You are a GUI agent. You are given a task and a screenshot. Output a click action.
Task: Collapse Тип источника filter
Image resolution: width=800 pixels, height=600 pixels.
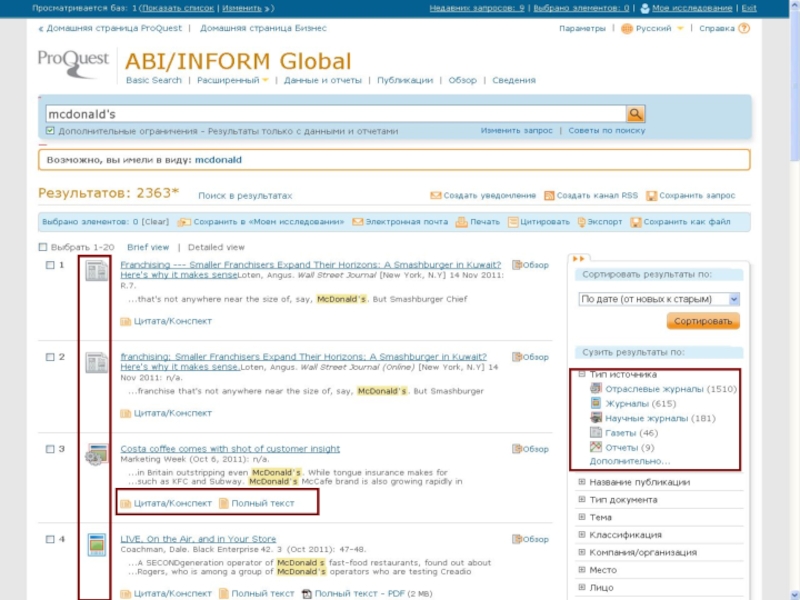point(582,374)
